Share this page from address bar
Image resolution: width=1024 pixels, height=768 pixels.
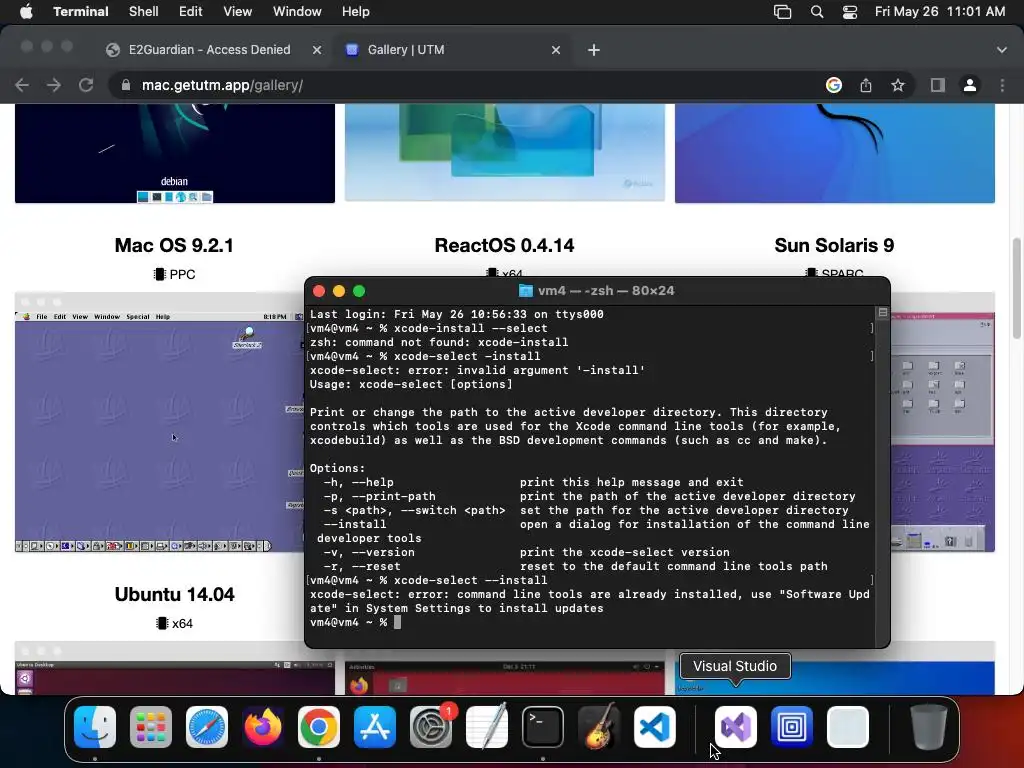click(x=866, y=85)
